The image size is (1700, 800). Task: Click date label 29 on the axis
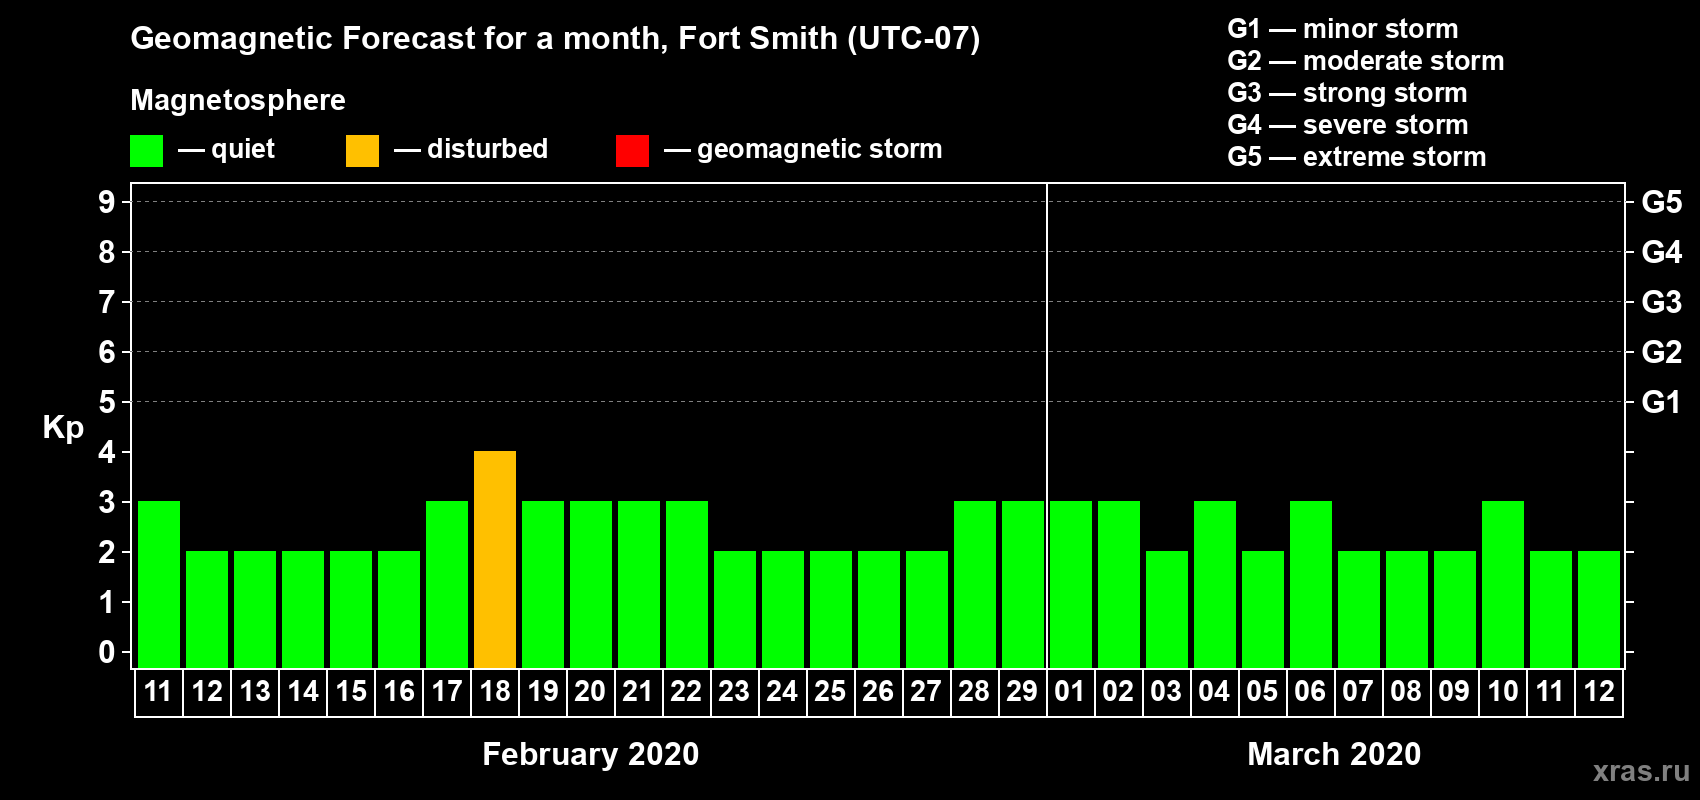pyautogui.click(x=1023, y=692)
